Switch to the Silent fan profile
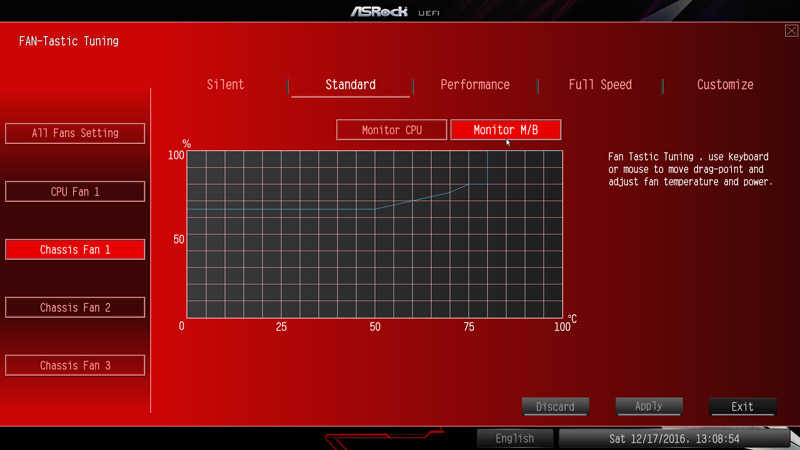Image resolution: width=800 pixels, height=450 pixels. [225, 85]
